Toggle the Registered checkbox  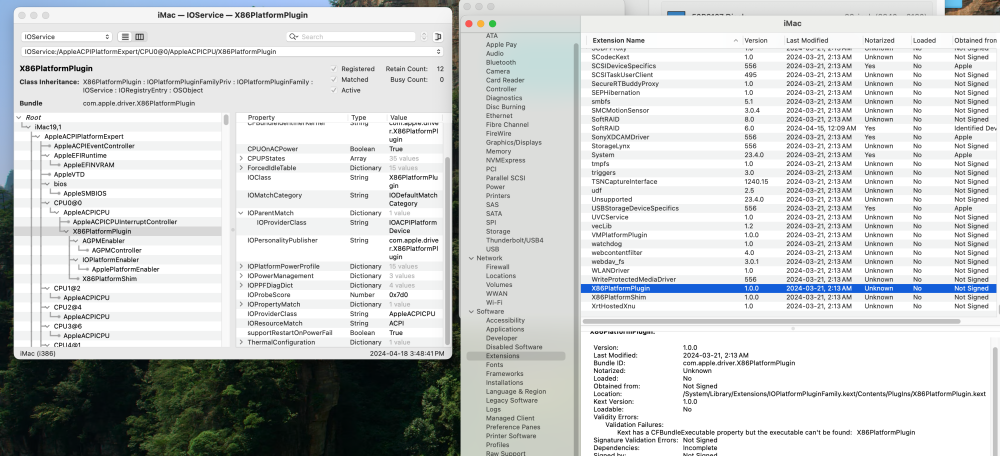coord(334,69)
